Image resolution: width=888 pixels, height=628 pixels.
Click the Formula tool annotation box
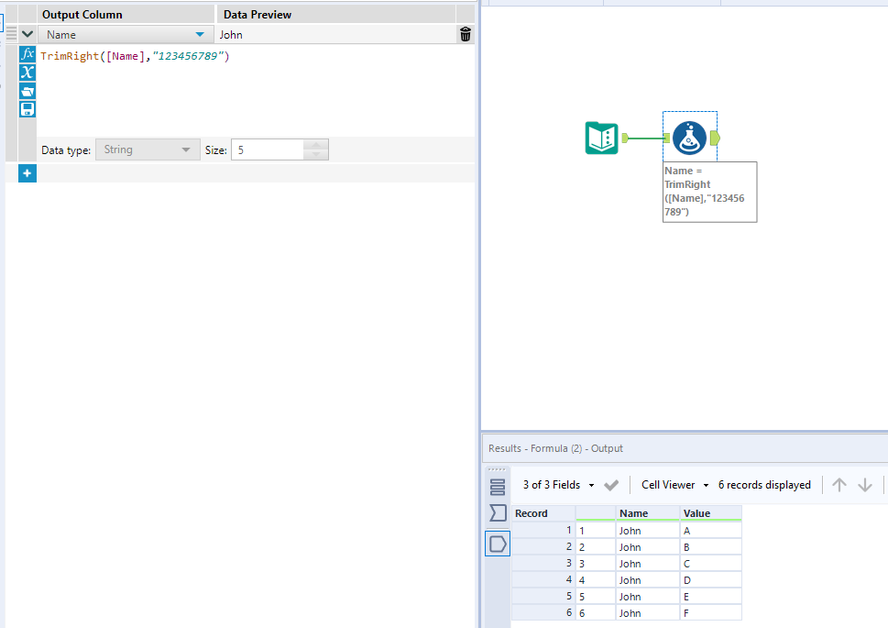click(x=710, y=191)
